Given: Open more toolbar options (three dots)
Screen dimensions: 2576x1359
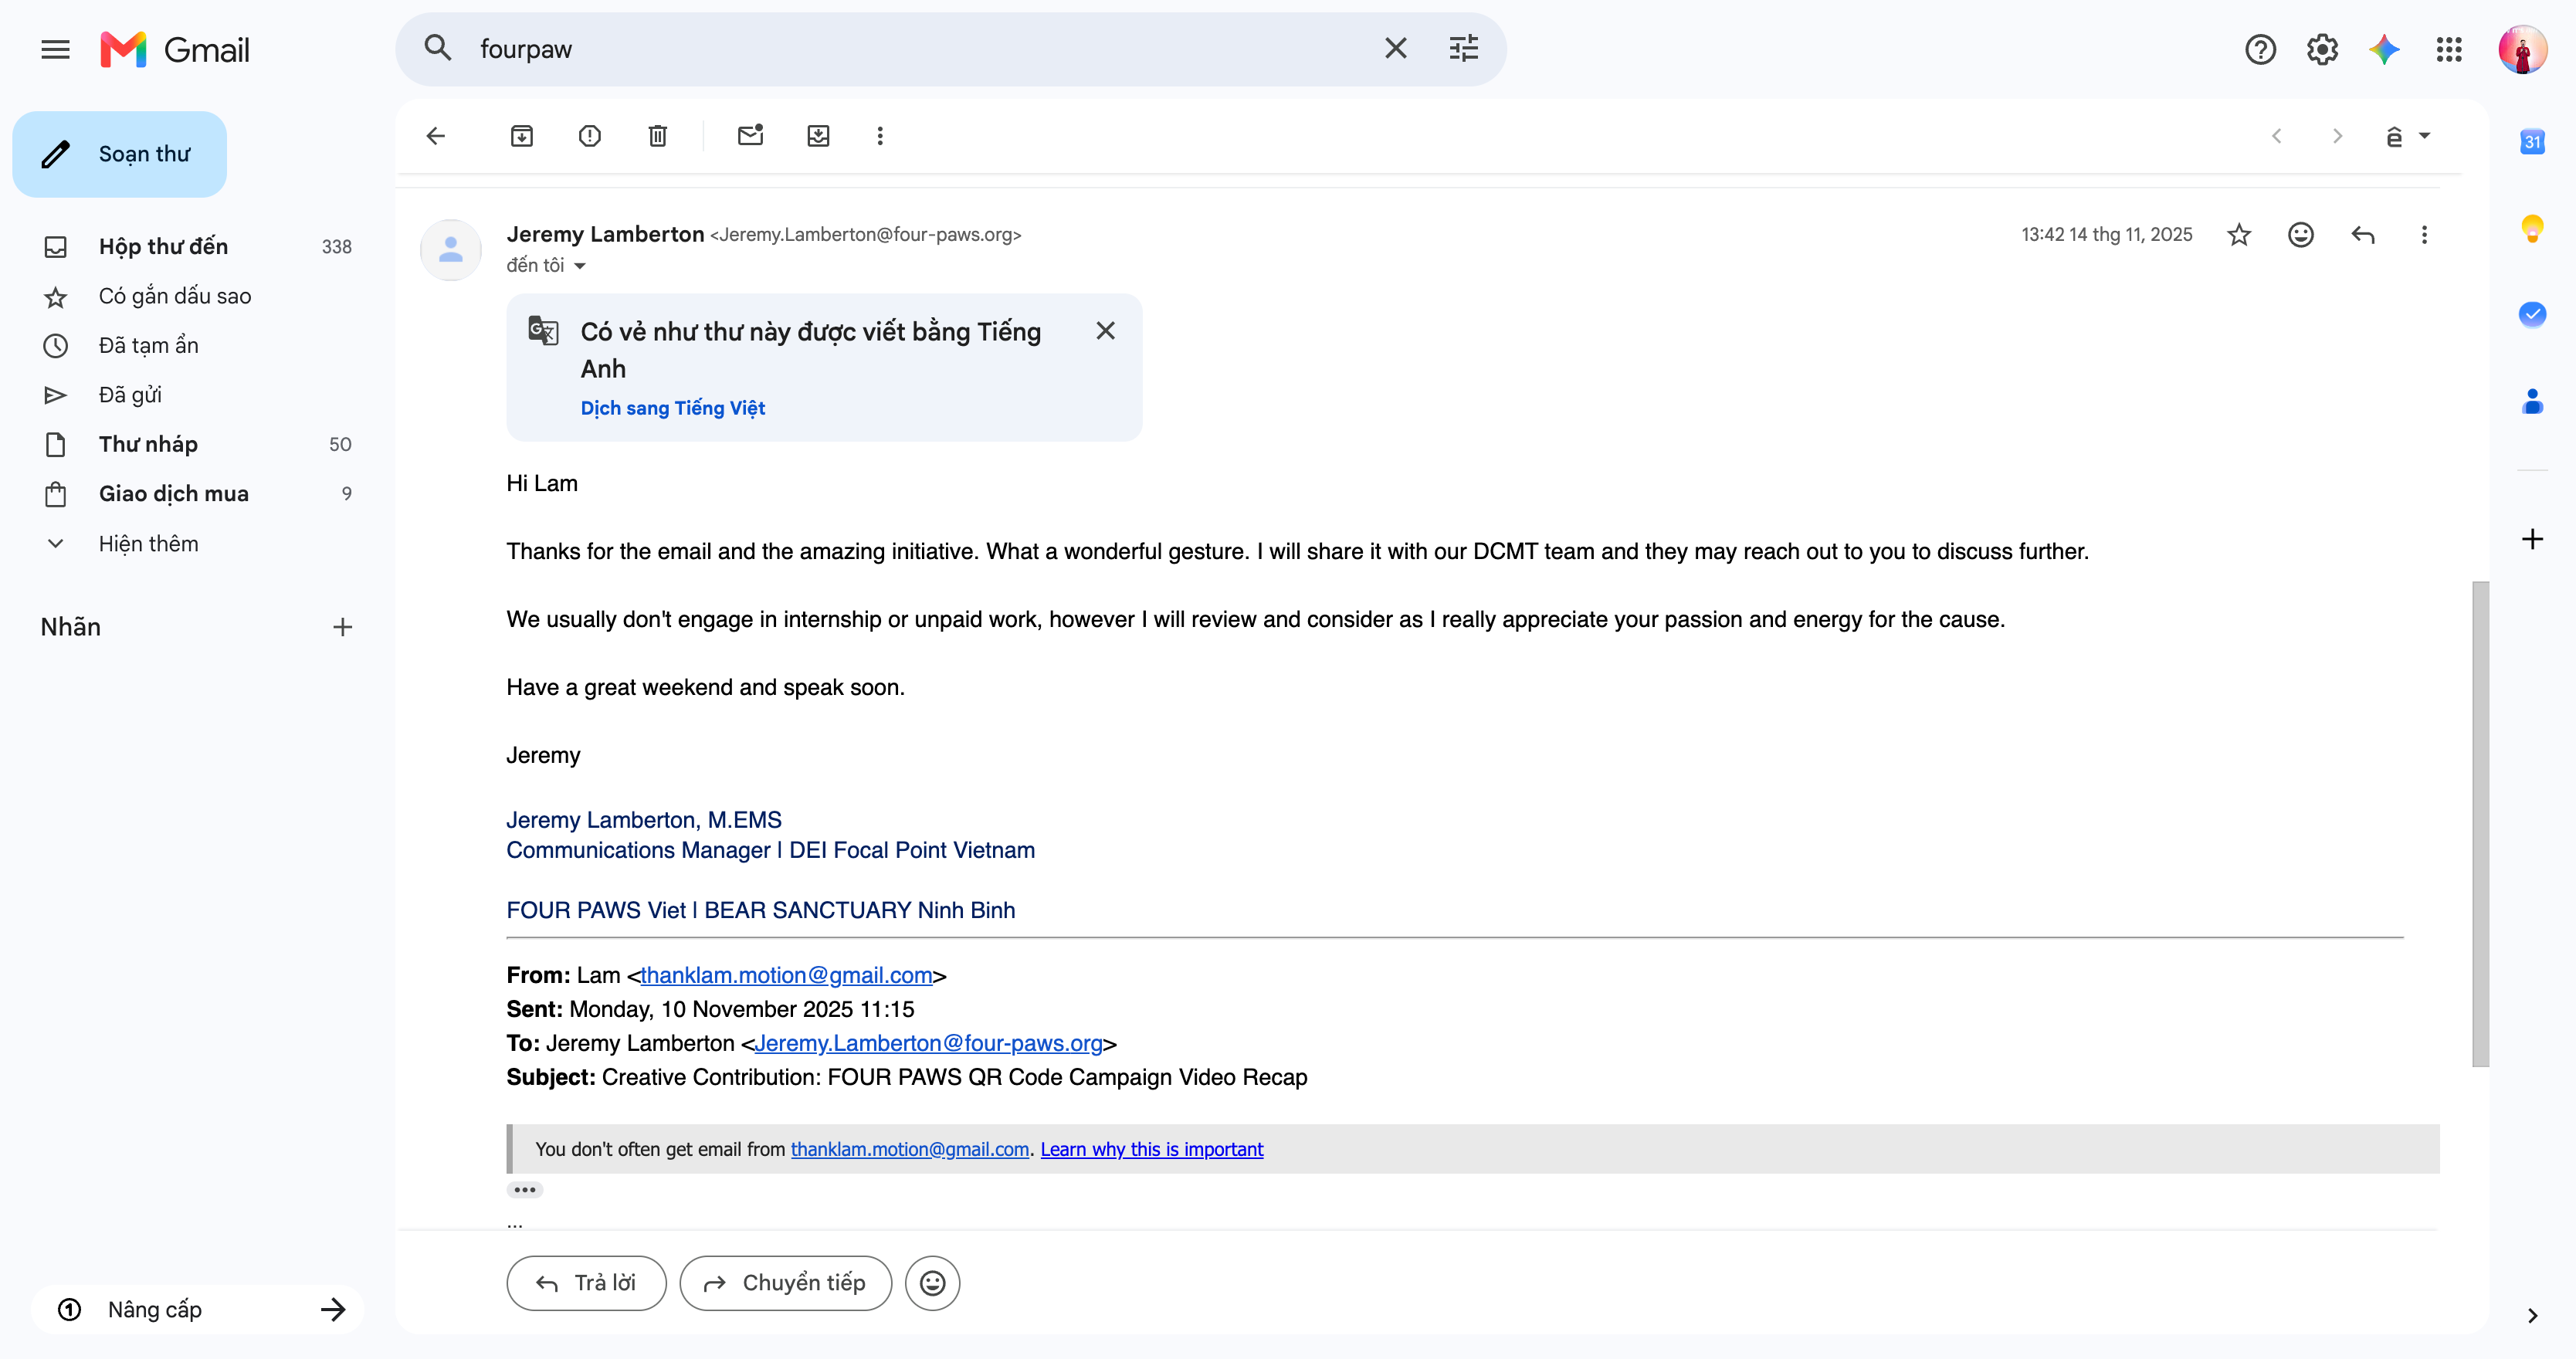Looking at the screenshot, I should coord(880,136).
